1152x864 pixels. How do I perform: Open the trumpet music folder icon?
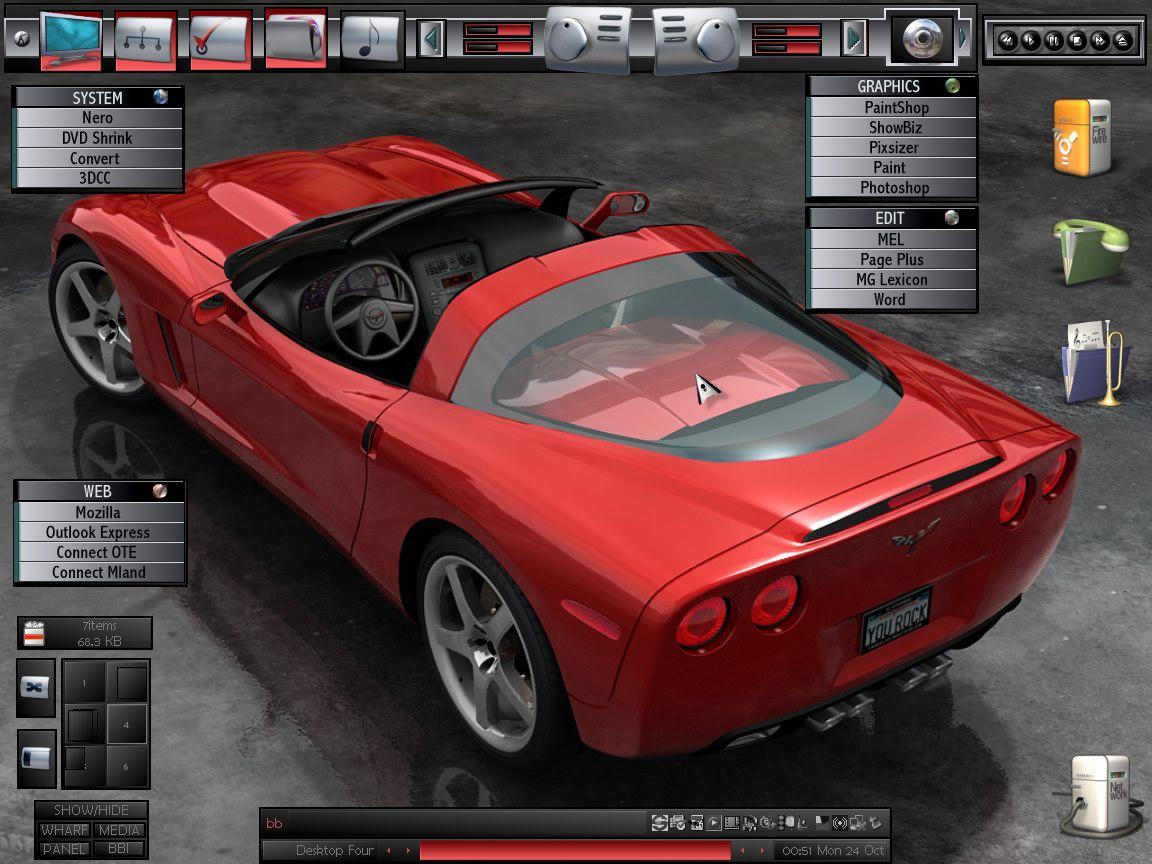coord(1092,363)
